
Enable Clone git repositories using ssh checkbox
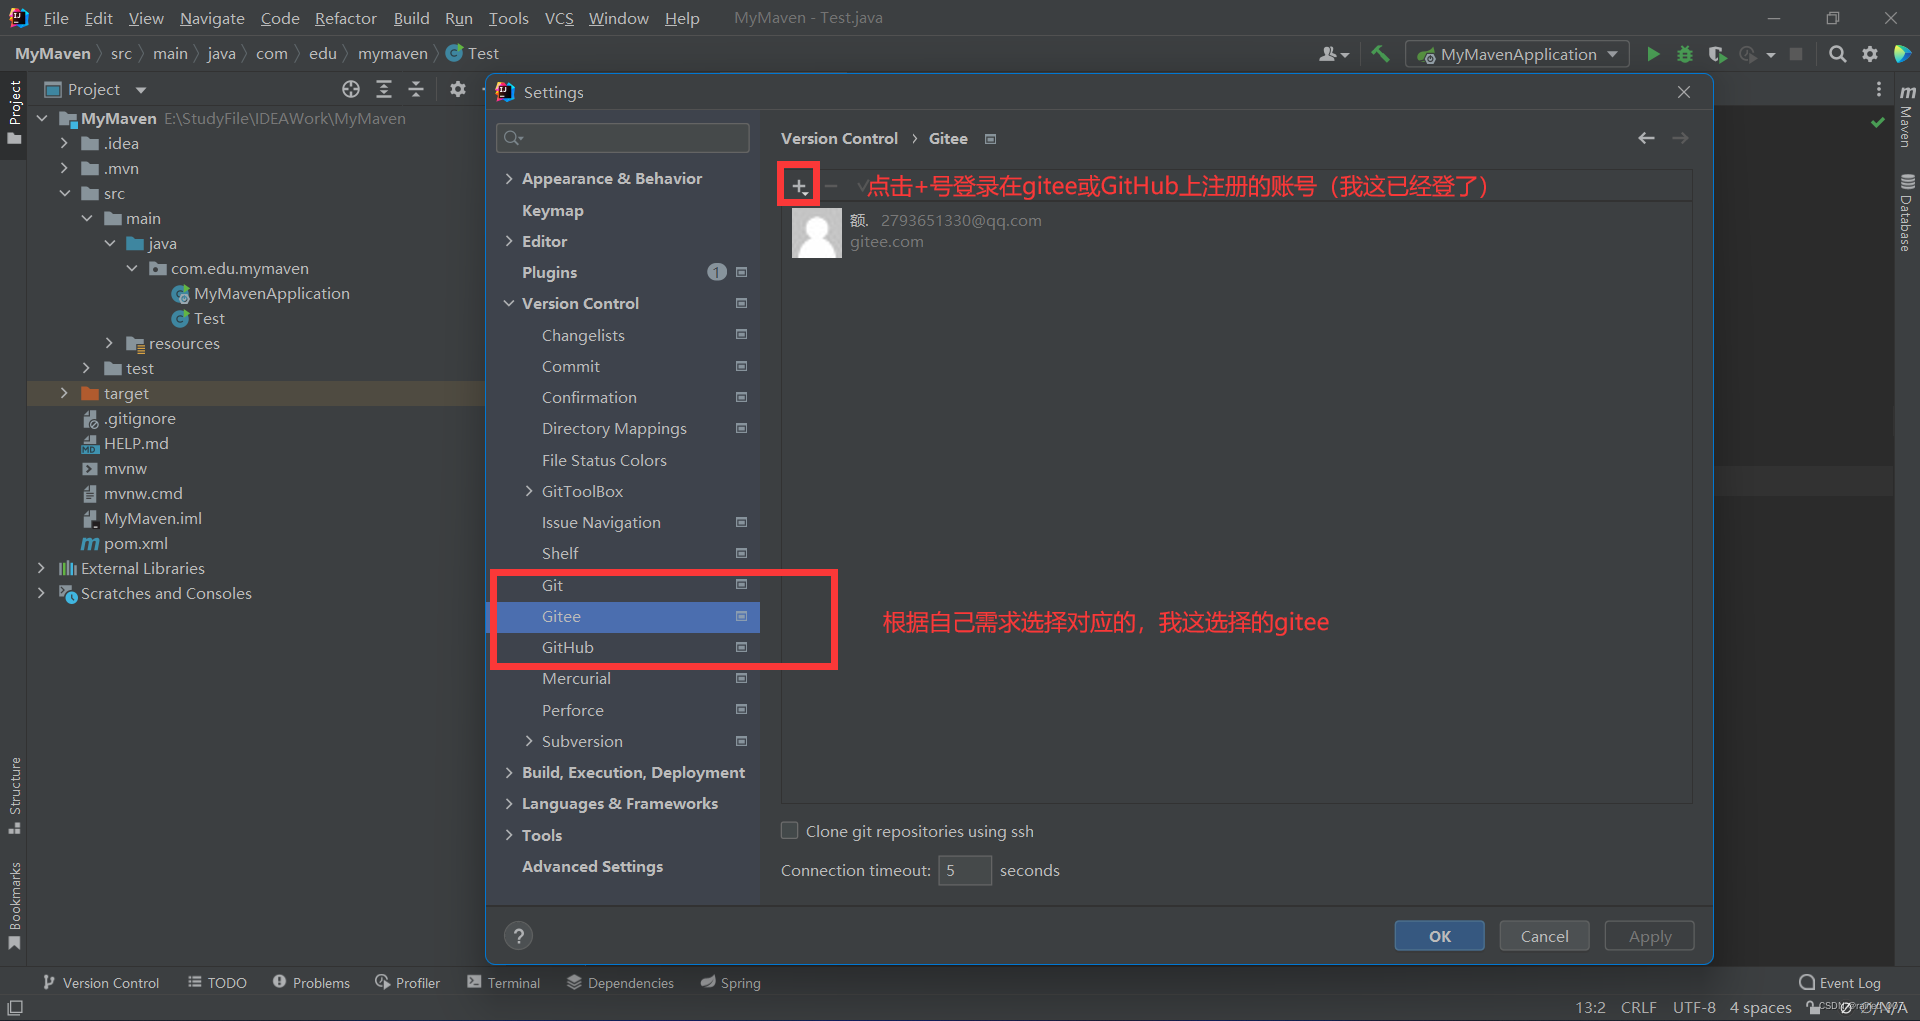click(x=789, y=831)
